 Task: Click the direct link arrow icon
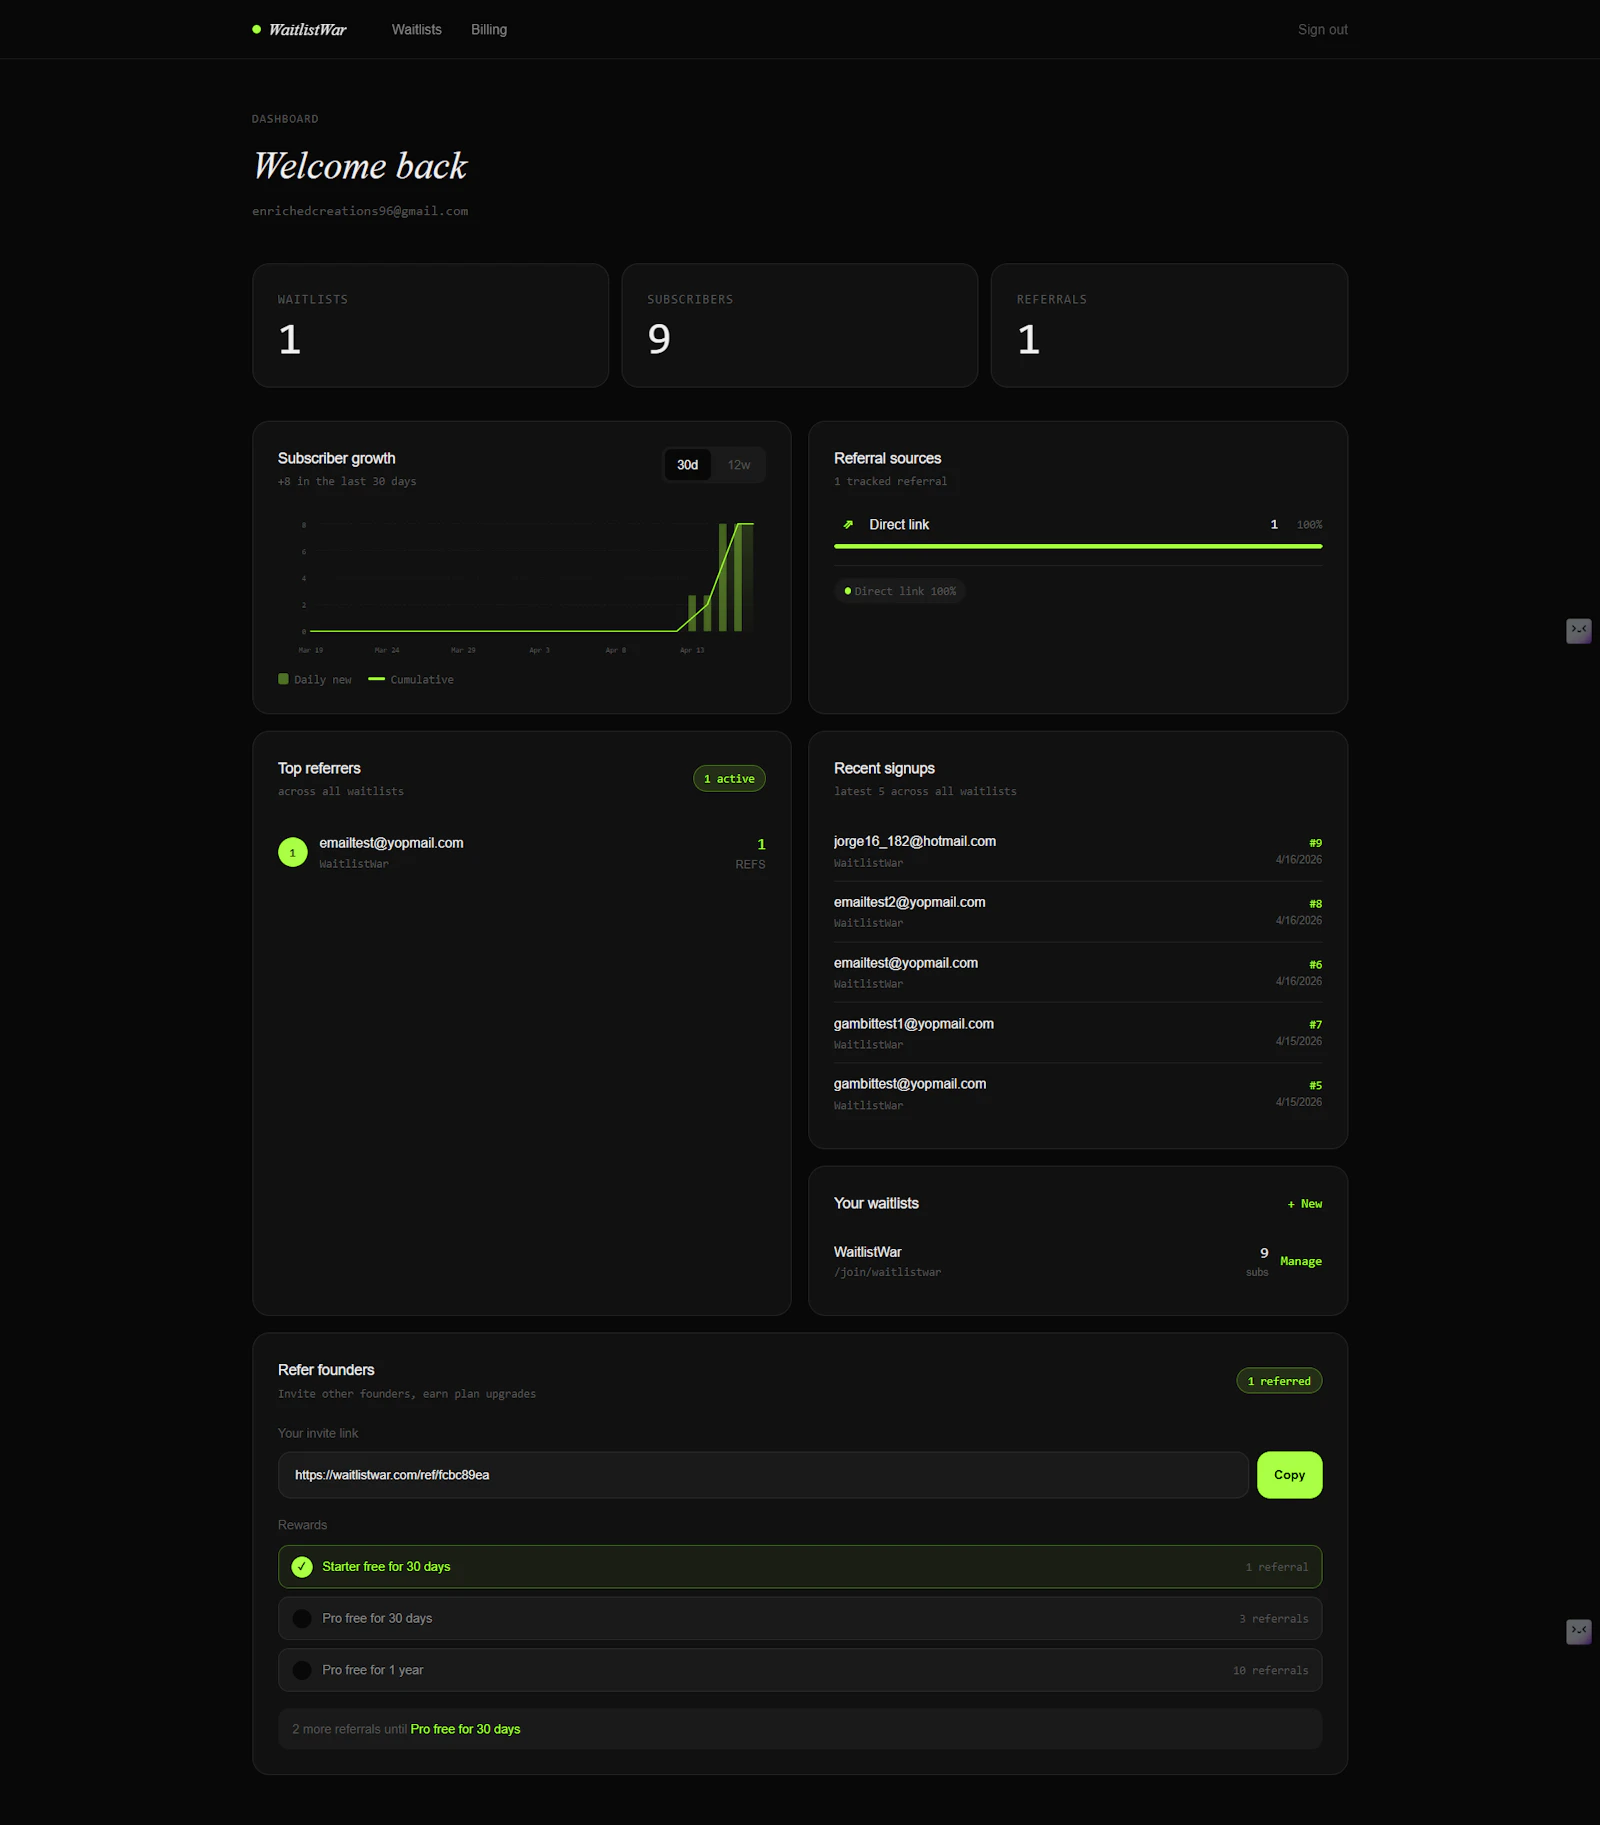point(847,524)
